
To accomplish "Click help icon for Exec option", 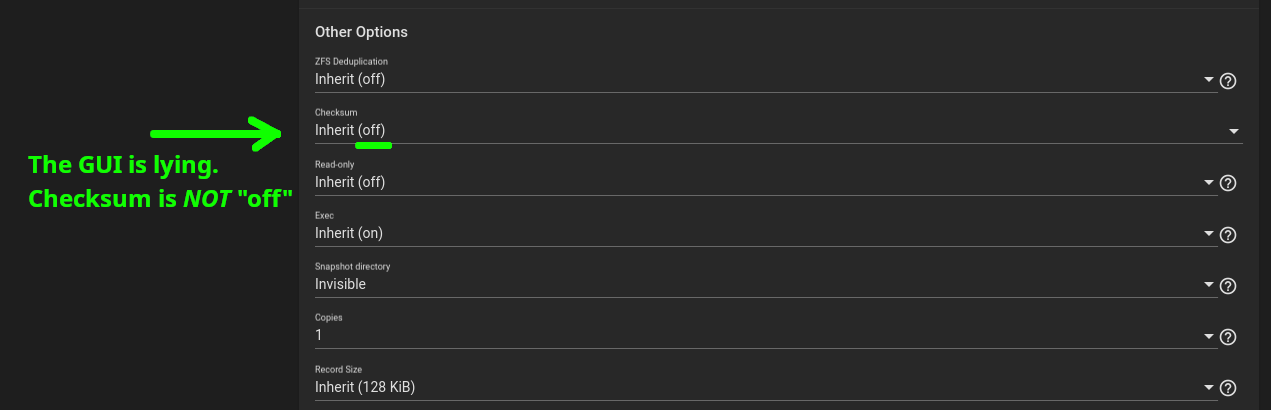I will click(x=1229, y=235).
